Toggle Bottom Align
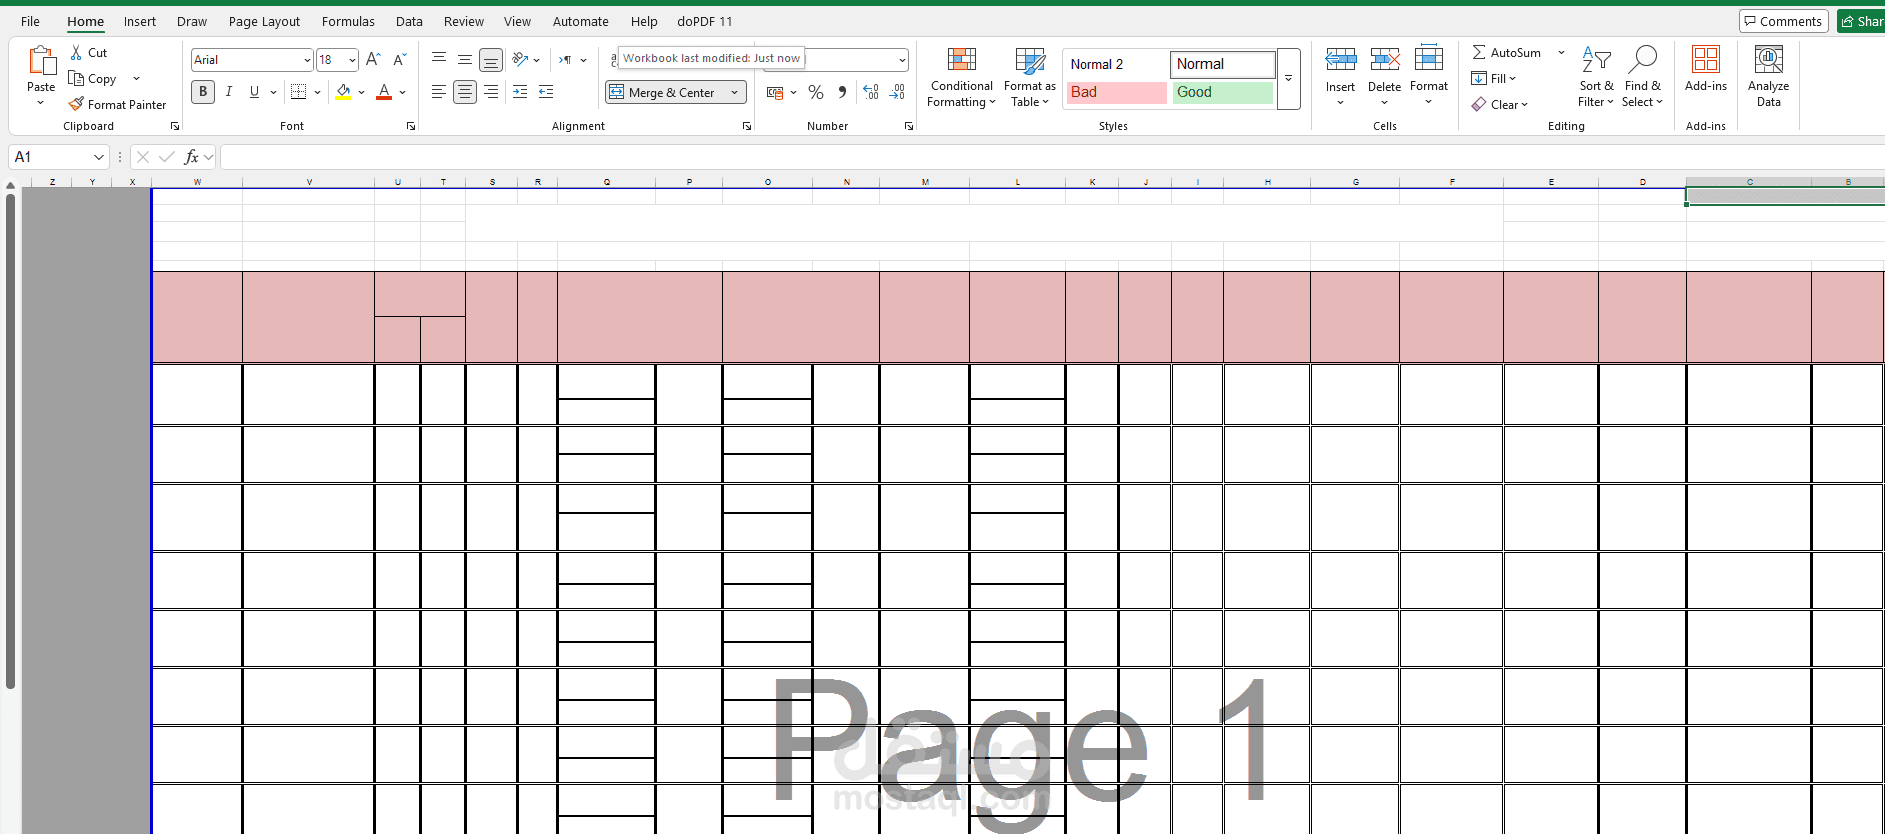This screenshot has width=1885, height=834. click(491, 60)
